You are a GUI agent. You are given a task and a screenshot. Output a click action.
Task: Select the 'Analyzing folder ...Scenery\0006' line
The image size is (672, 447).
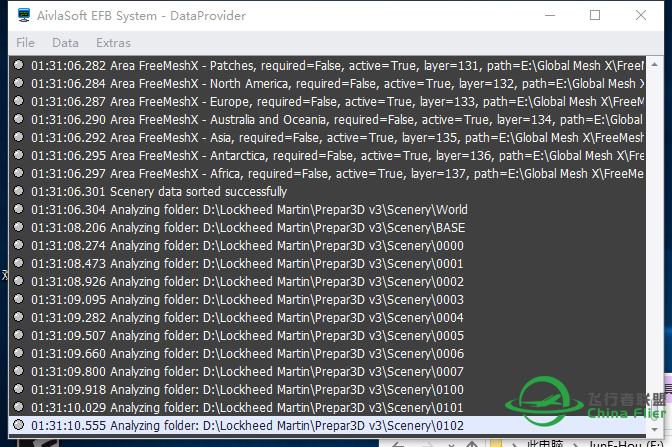click(327, 354)
